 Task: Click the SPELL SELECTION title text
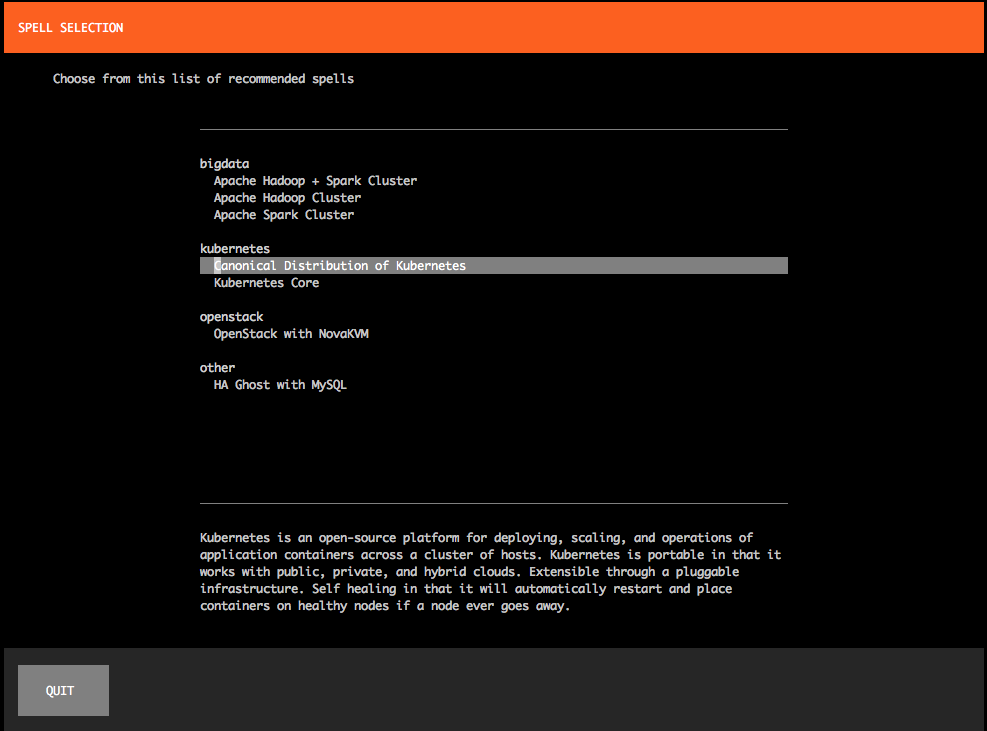tap(71, 28)
